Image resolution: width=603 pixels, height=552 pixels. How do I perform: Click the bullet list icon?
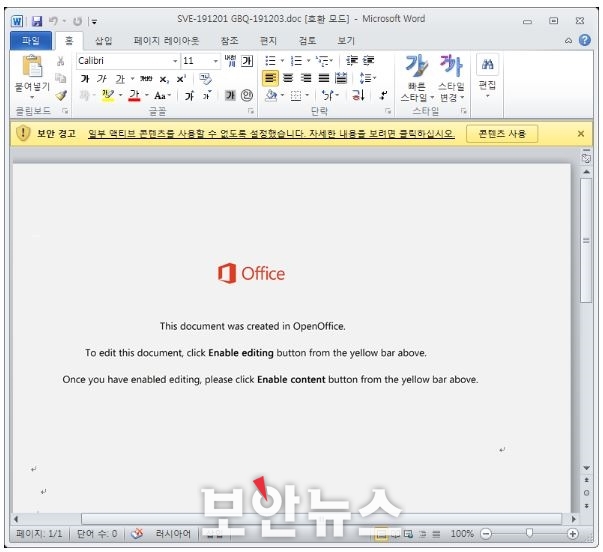tap(271, 61)
